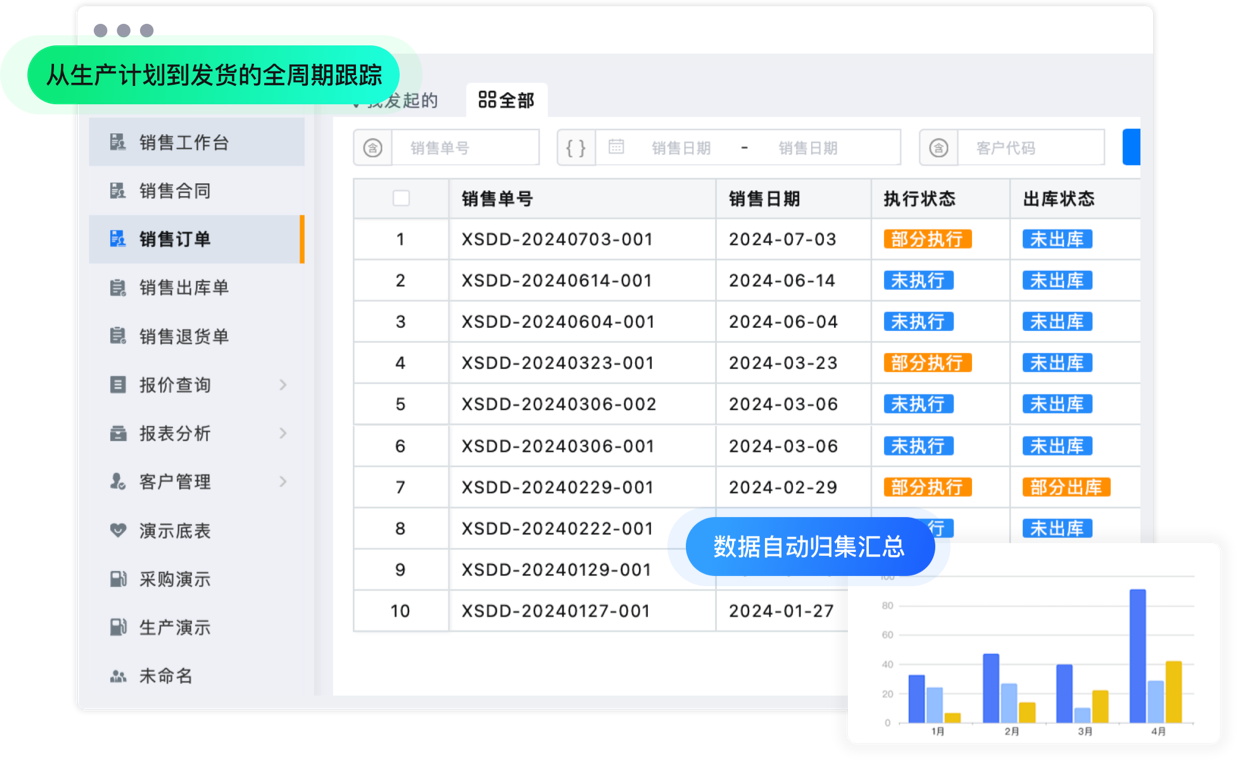This screenshot has width=1237, height=760.
Task: Click the contains-filter icon beside 客户代码 field
Action: coord(938,148)
